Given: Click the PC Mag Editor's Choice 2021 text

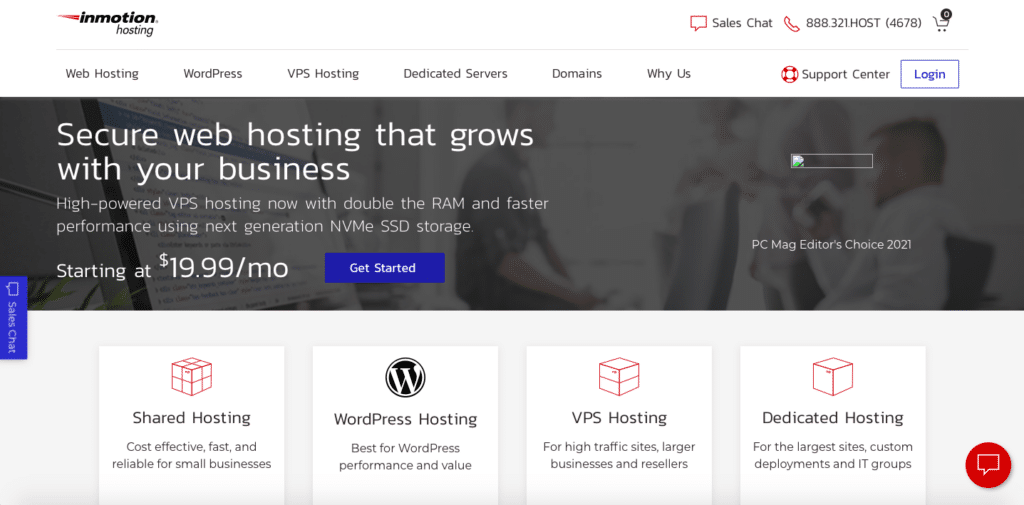Looking at the screenshot, I should [831, 245].
